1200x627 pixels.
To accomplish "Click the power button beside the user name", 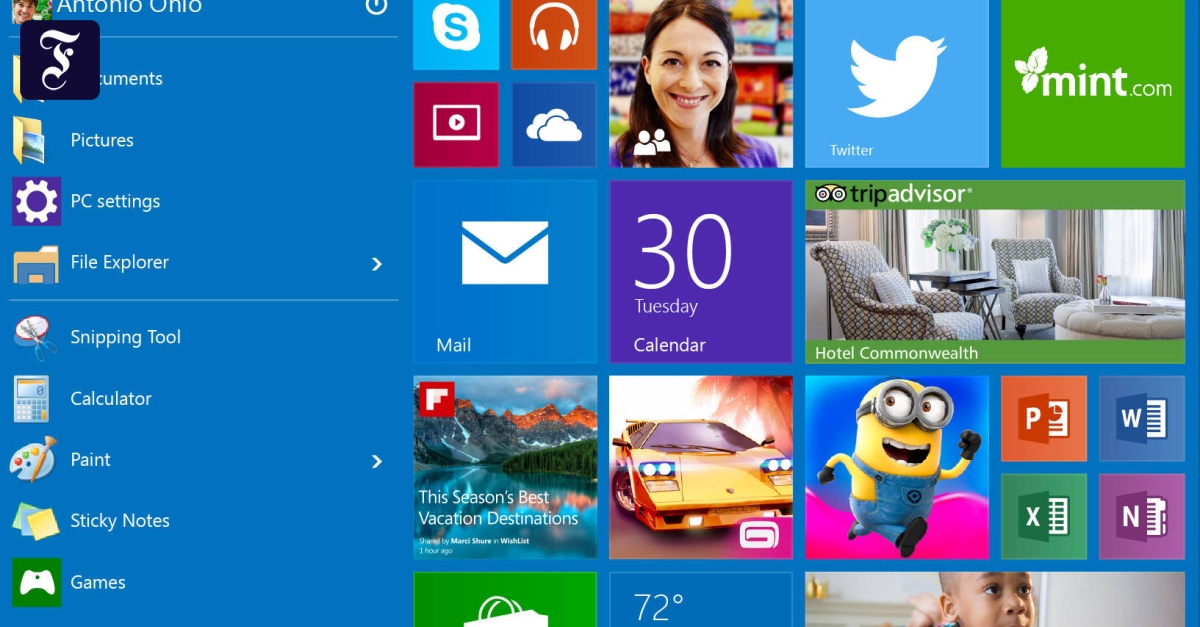I will (376, 7).
